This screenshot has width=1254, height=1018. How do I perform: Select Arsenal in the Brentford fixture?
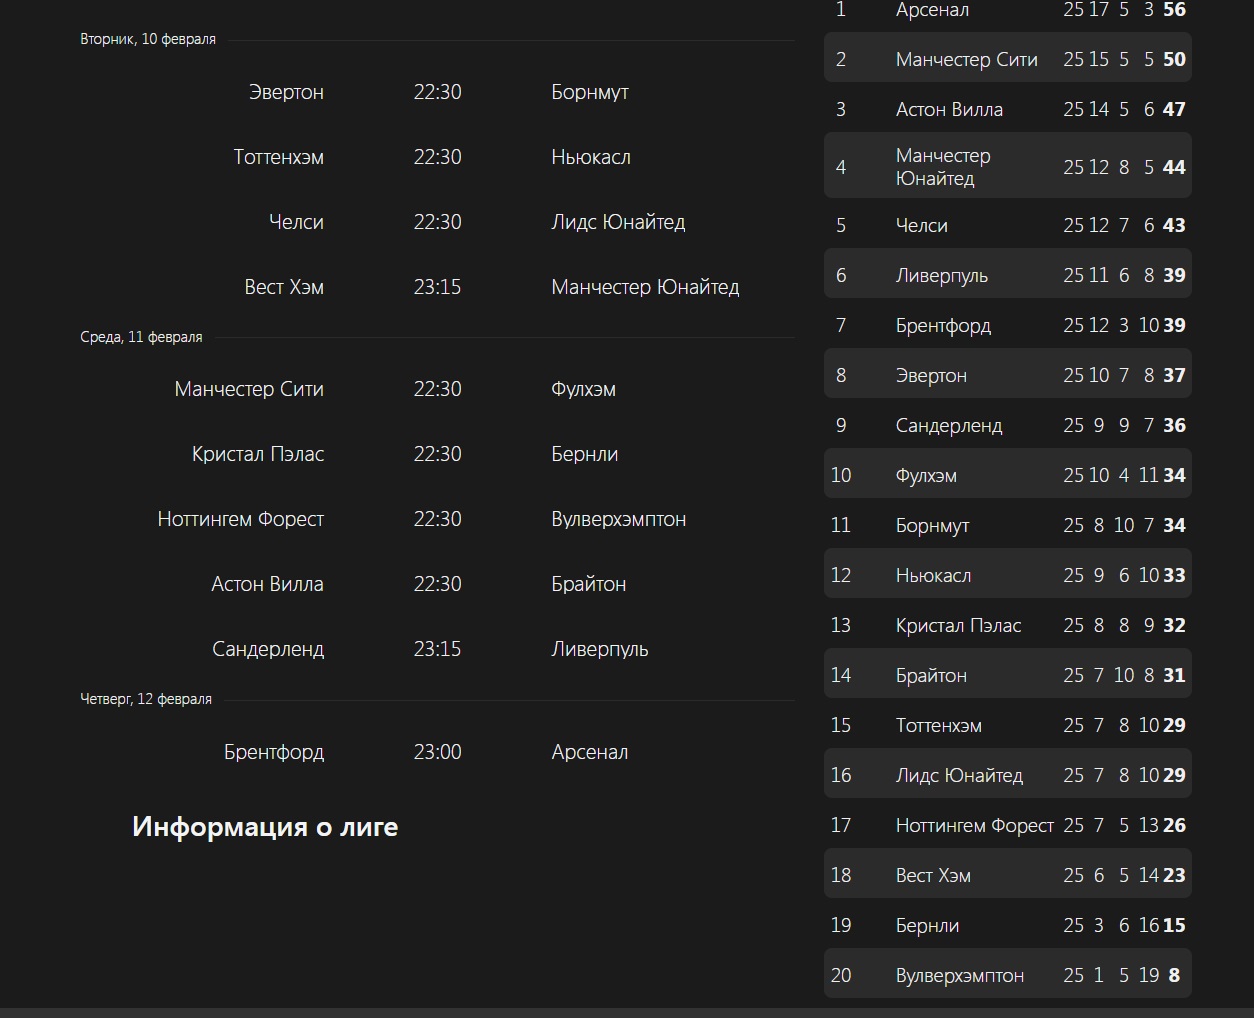[x=589, y=752]
